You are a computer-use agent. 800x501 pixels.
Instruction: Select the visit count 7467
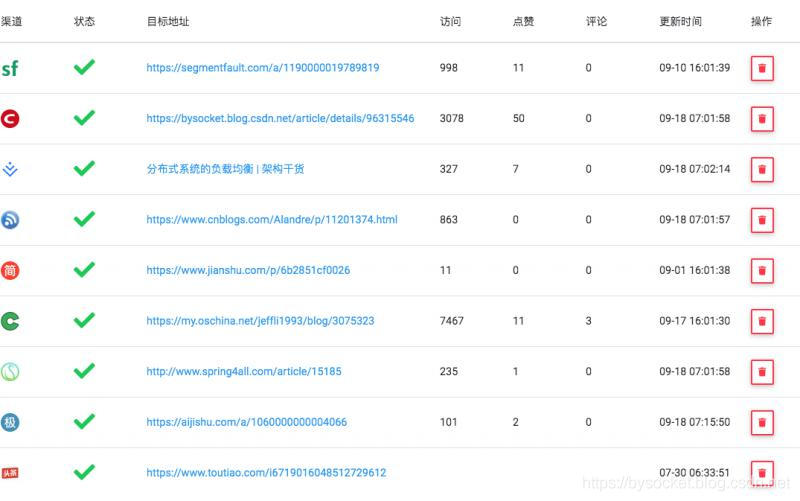(x=452, y=321)
